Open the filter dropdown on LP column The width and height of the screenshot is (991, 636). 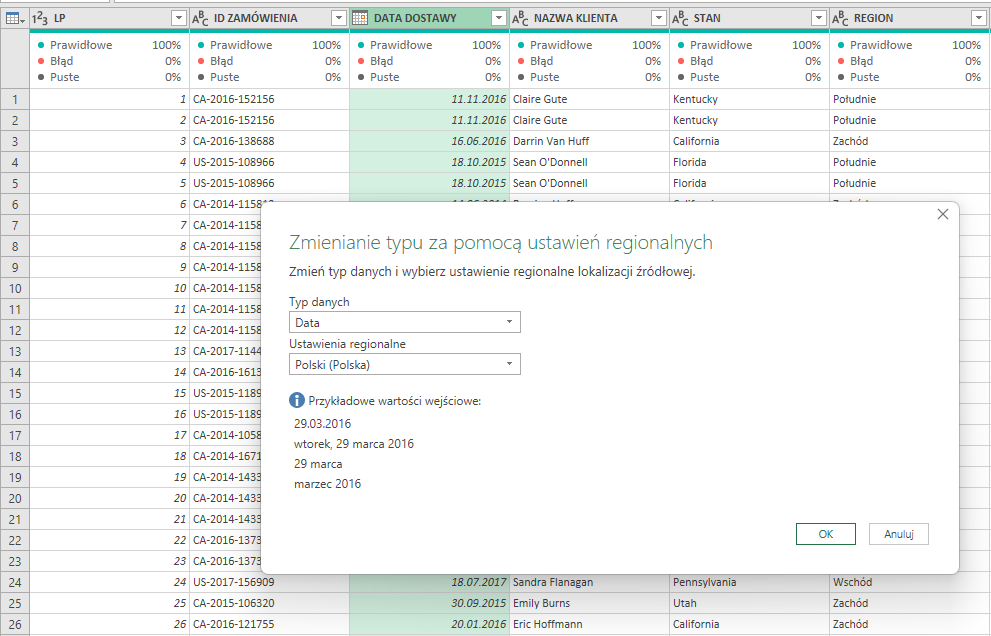tap(178, 17)
